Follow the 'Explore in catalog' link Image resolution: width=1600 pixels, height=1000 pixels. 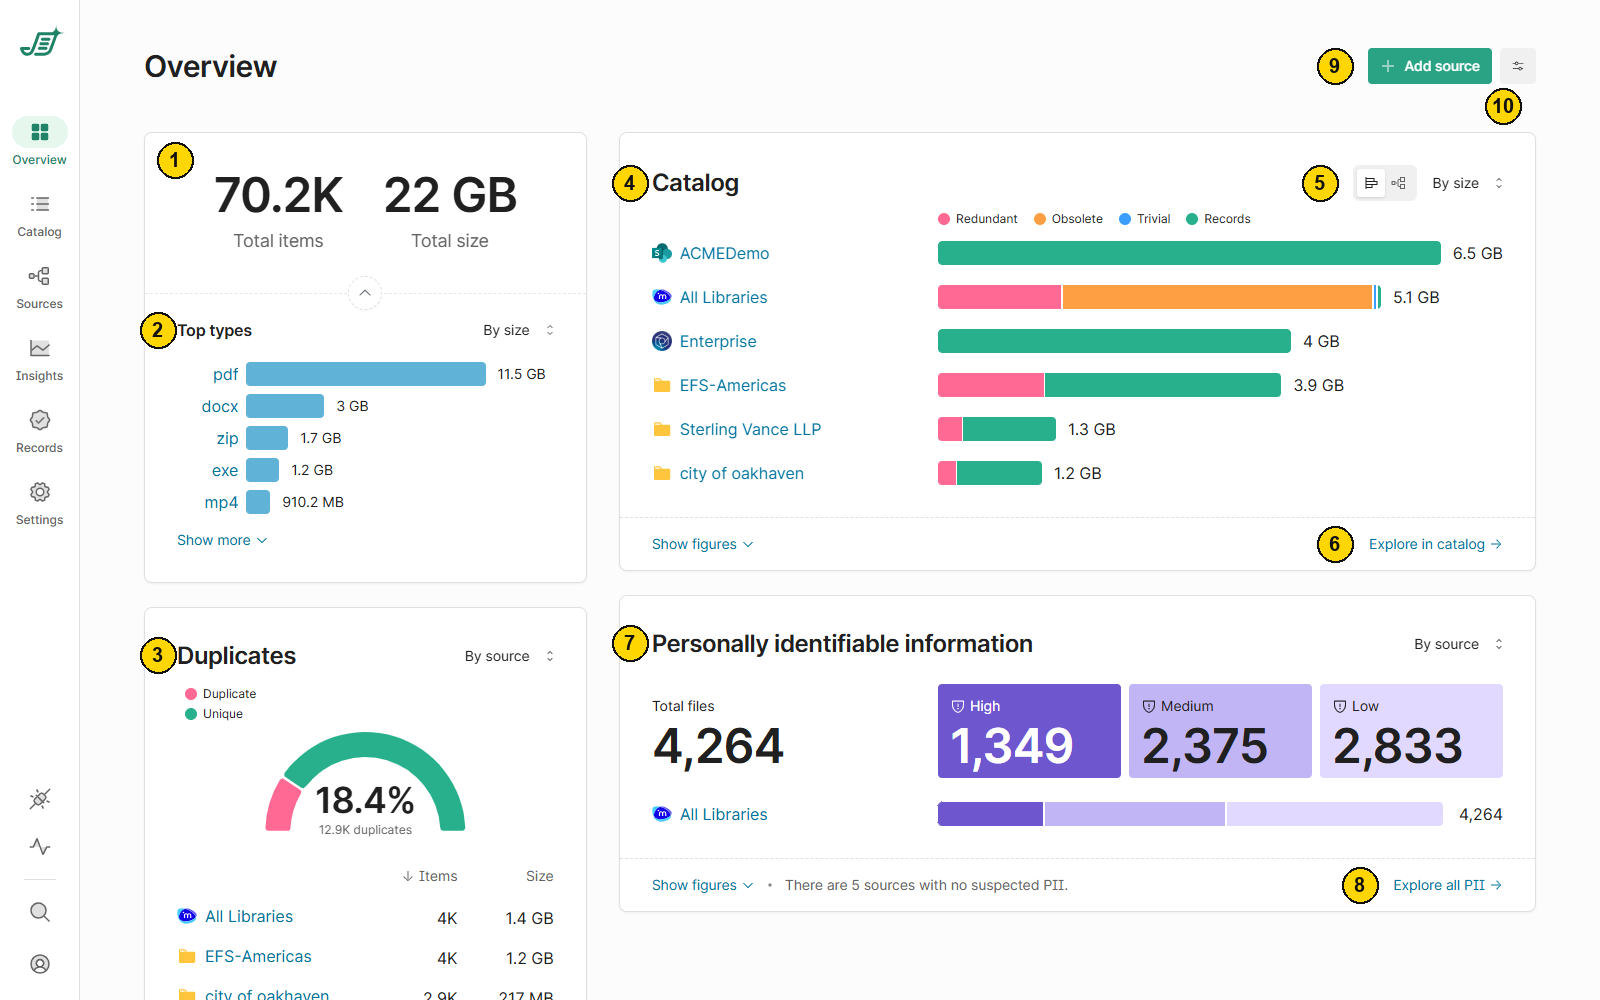pyautogui.click(x=1435, y=544)
